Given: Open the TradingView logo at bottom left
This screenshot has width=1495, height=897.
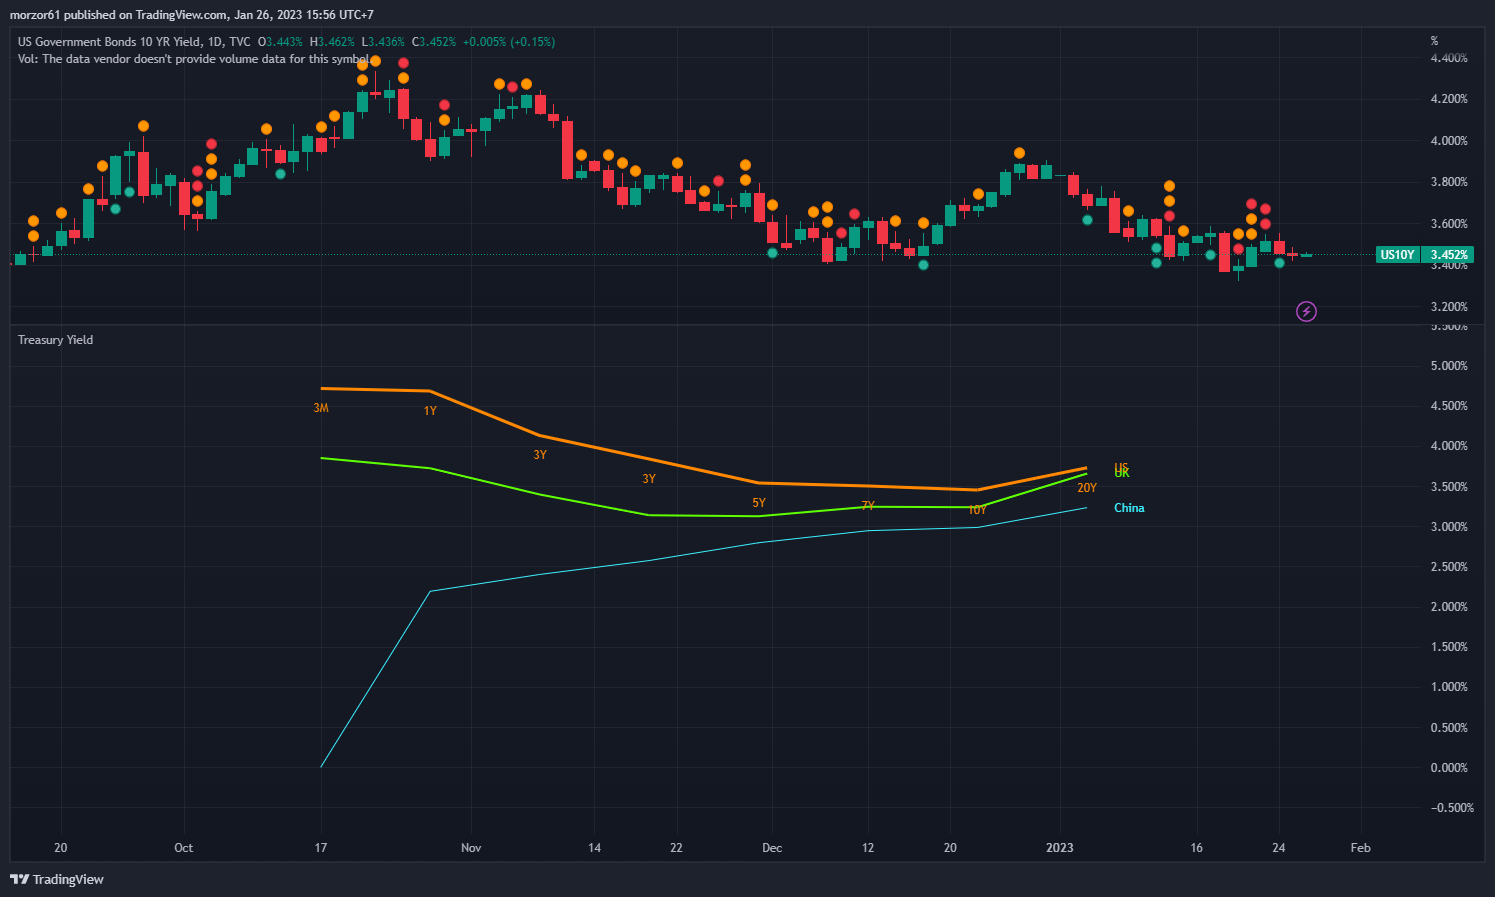Looking at the screenshot, I should pyautogui.click(x=57, y=879).
